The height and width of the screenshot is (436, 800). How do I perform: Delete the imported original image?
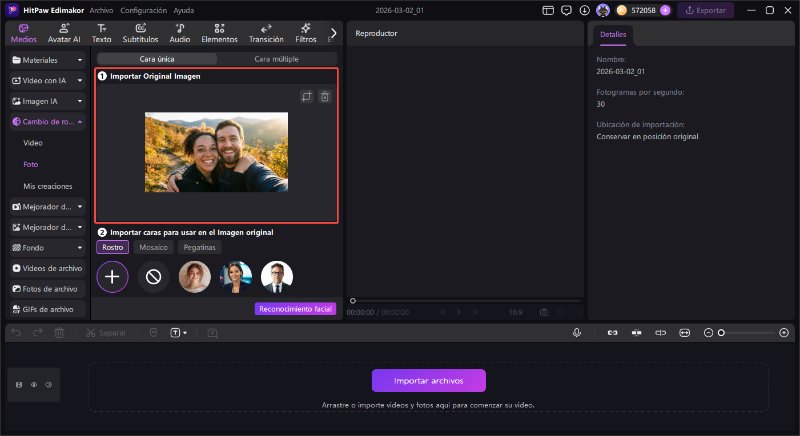(325, 96)
